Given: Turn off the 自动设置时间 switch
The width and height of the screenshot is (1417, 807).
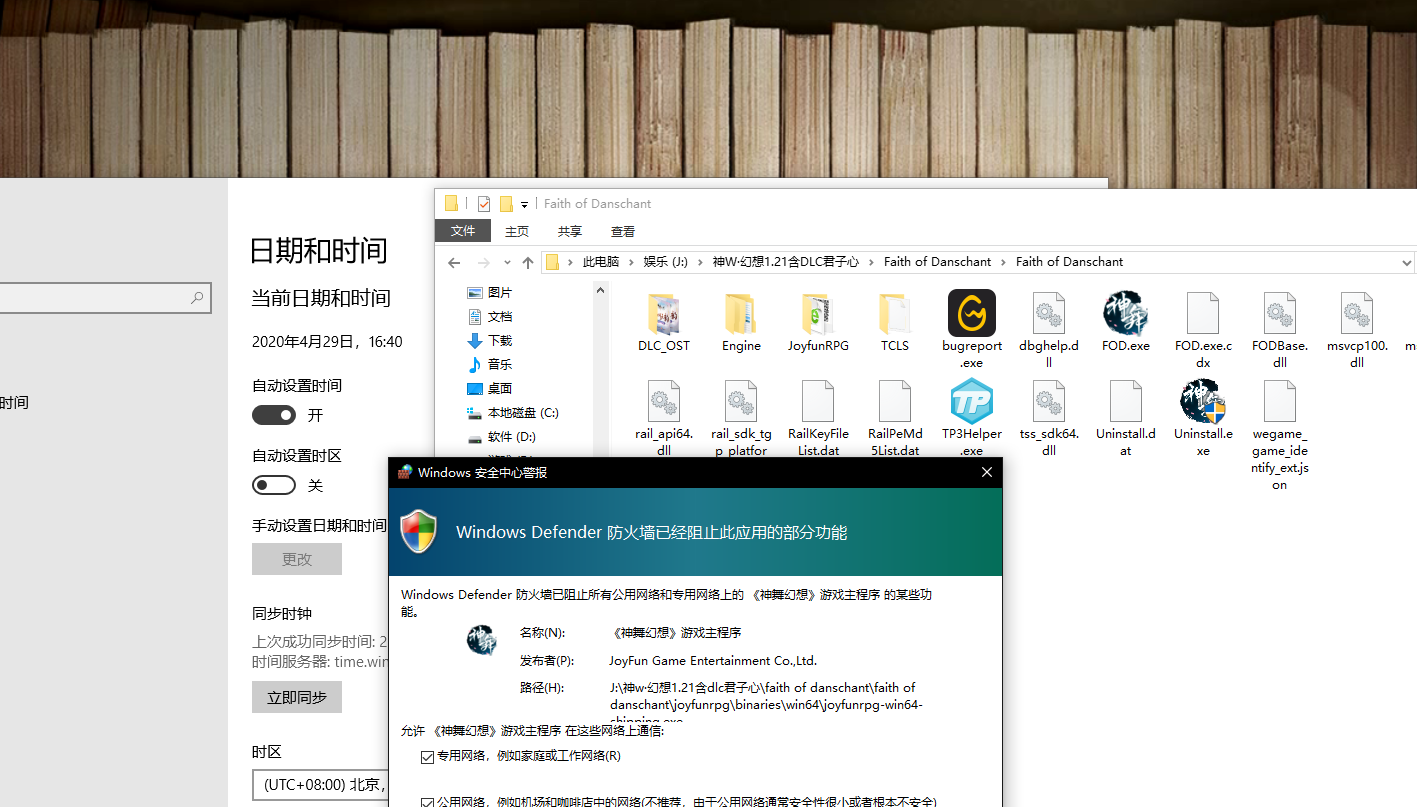Looking at the screenshot, I should tap(274, 415).
